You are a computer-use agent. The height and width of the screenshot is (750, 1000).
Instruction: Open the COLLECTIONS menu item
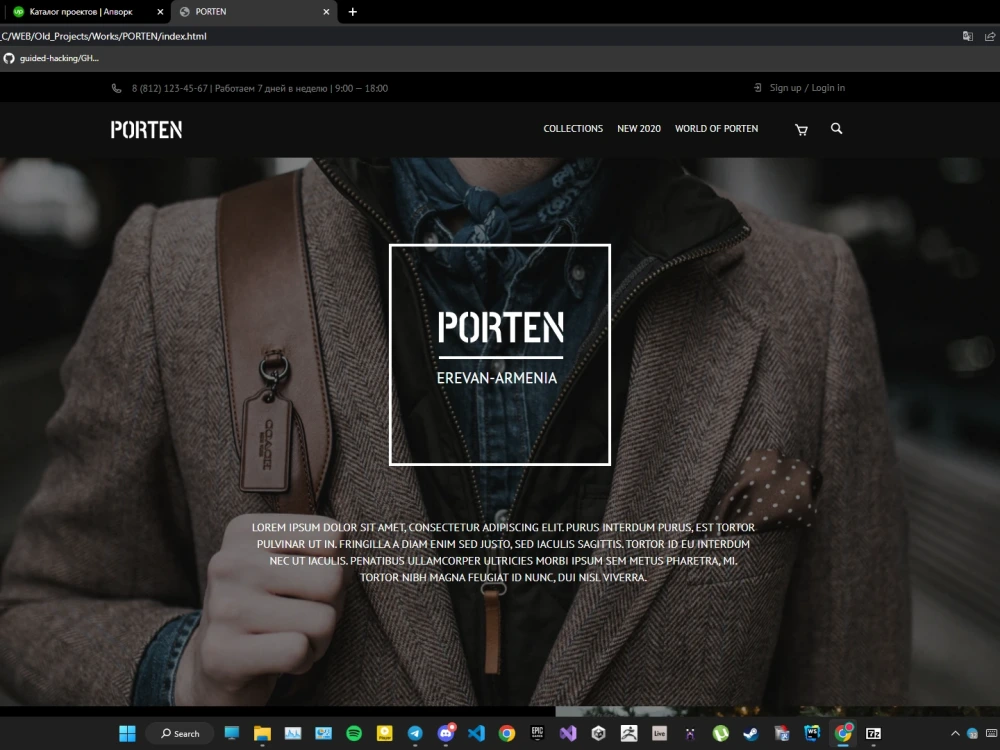pyautogui.click(x=573, y=129)
